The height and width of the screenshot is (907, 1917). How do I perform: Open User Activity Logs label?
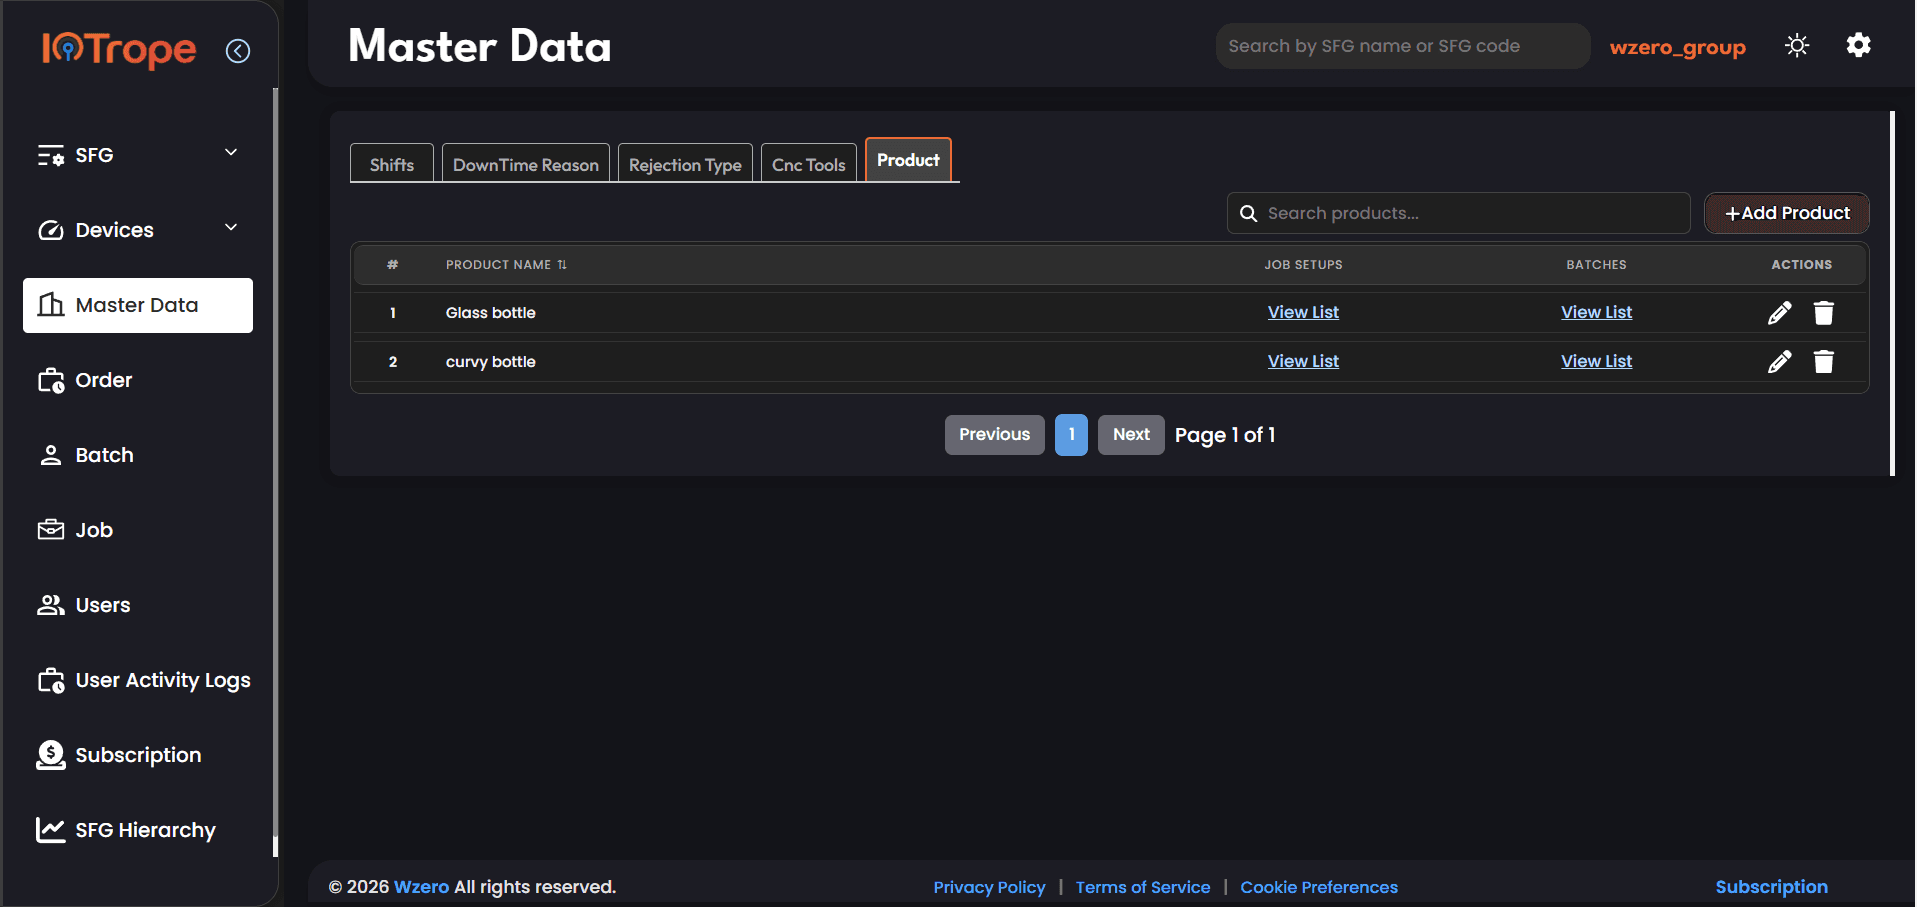tap(163, 680)
